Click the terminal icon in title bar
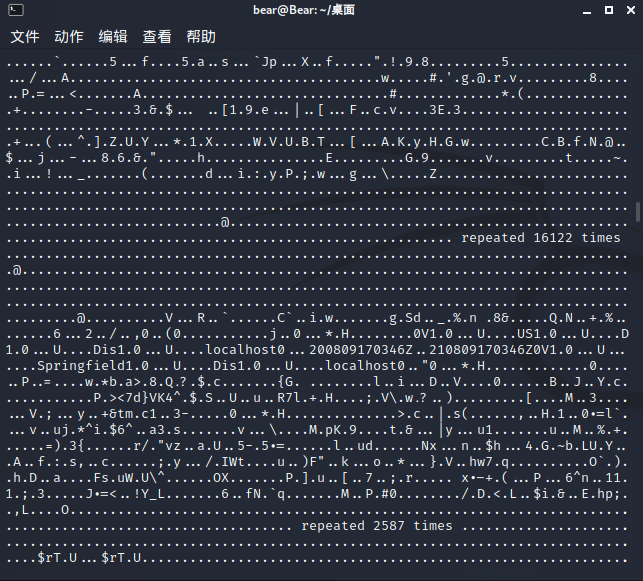The width and height of the screenshot is (643, 581). tap(16, 10)
